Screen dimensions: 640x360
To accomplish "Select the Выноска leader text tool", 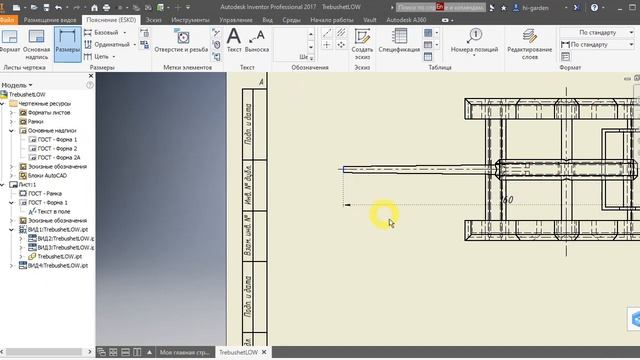I will (257, 41).
